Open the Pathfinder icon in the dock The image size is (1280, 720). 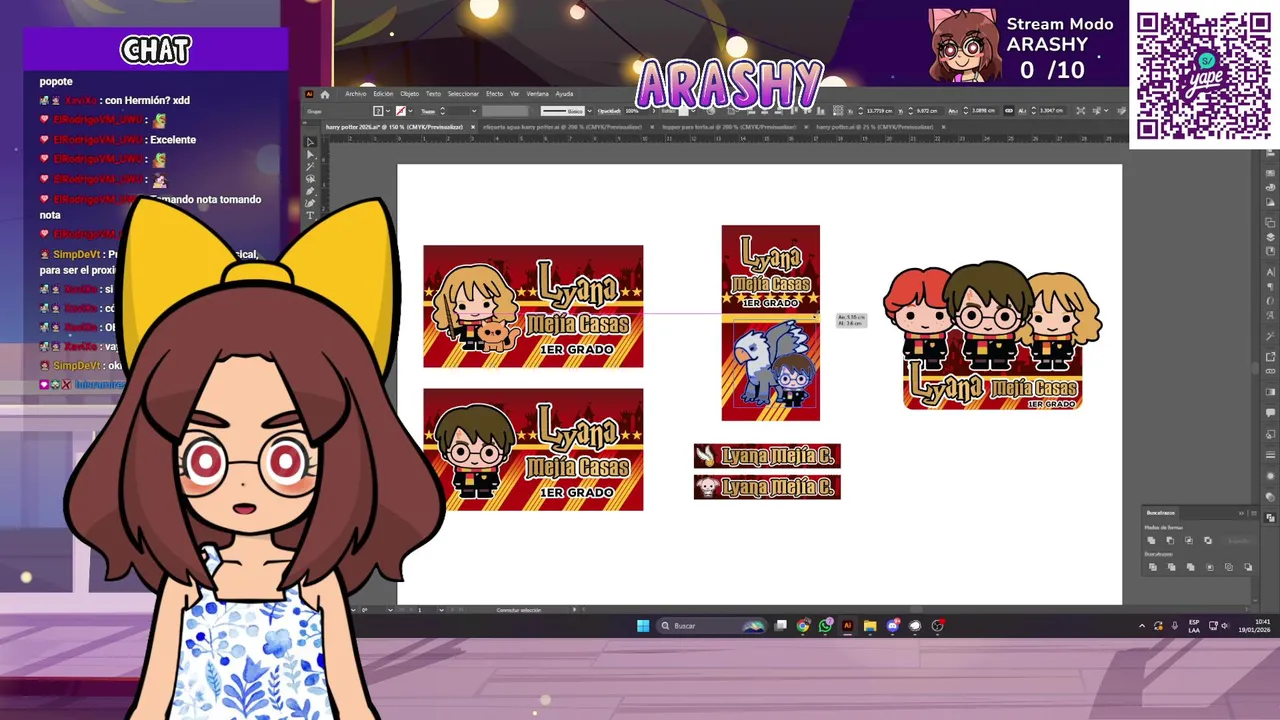(1271, 518)
